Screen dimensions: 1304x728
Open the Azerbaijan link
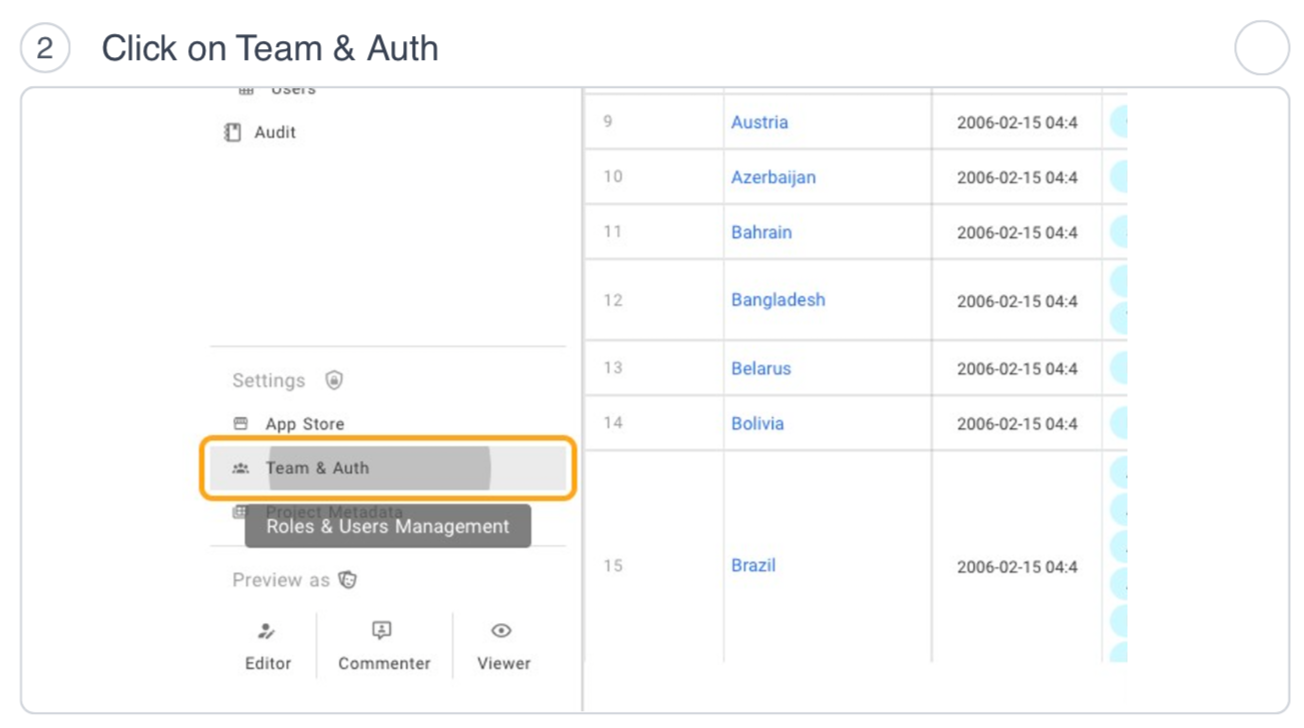pyautogui.click(x=773, y=177)
